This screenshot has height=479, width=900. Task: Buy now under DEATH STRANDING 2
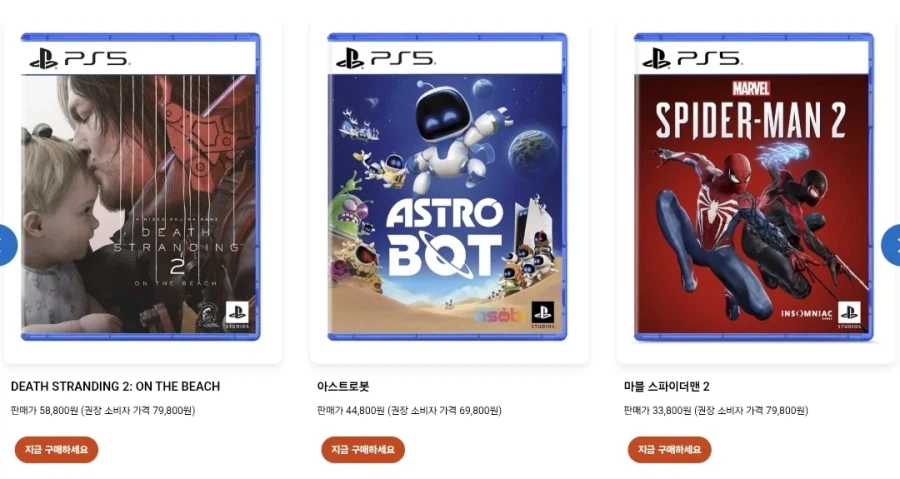click(x=56, y=450)
